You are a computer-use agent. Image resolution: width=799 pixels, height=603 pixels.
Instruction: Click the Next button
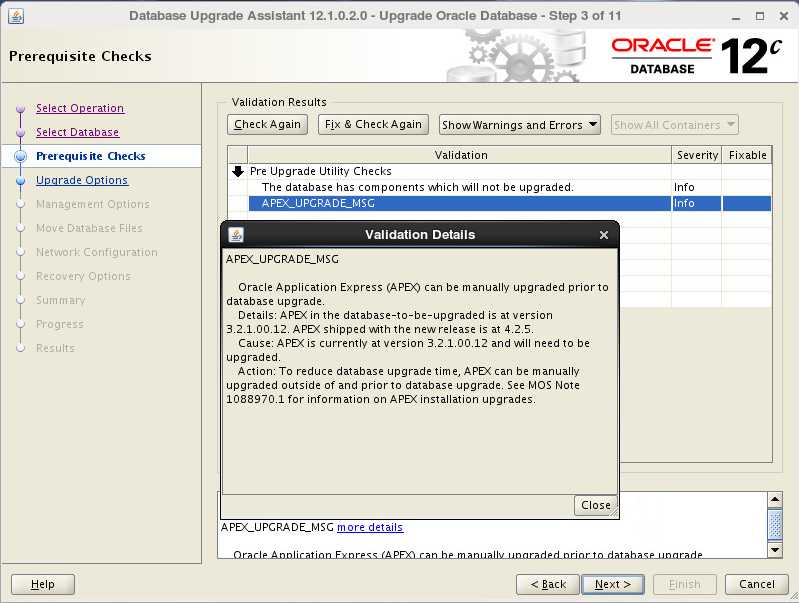point(612,584)
